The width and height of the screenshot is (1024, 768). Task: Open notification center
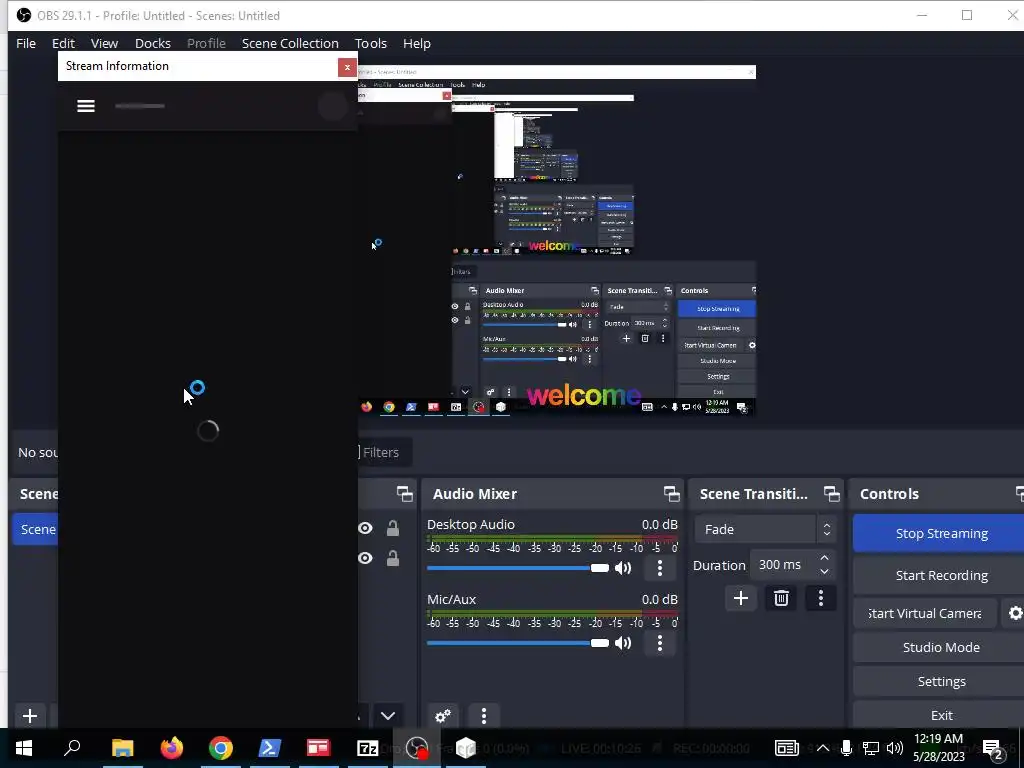(x=993, y=749)
